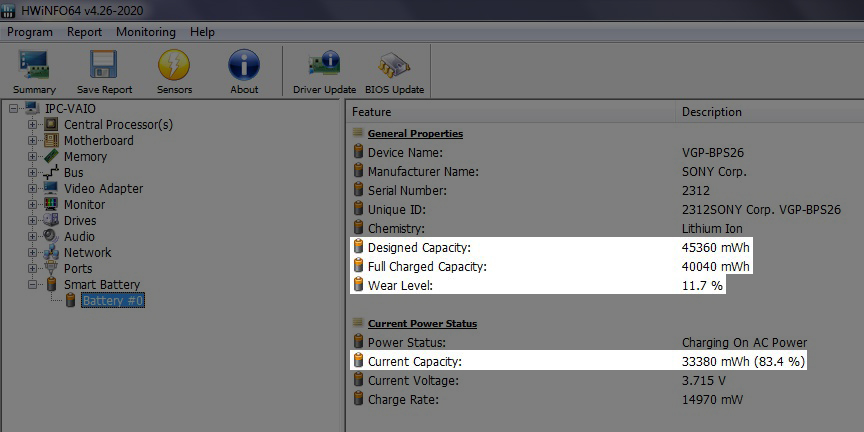Click the 33380 mWh (83.4 %) value
This screenshot has height=432, width=864.
[743, 361]
